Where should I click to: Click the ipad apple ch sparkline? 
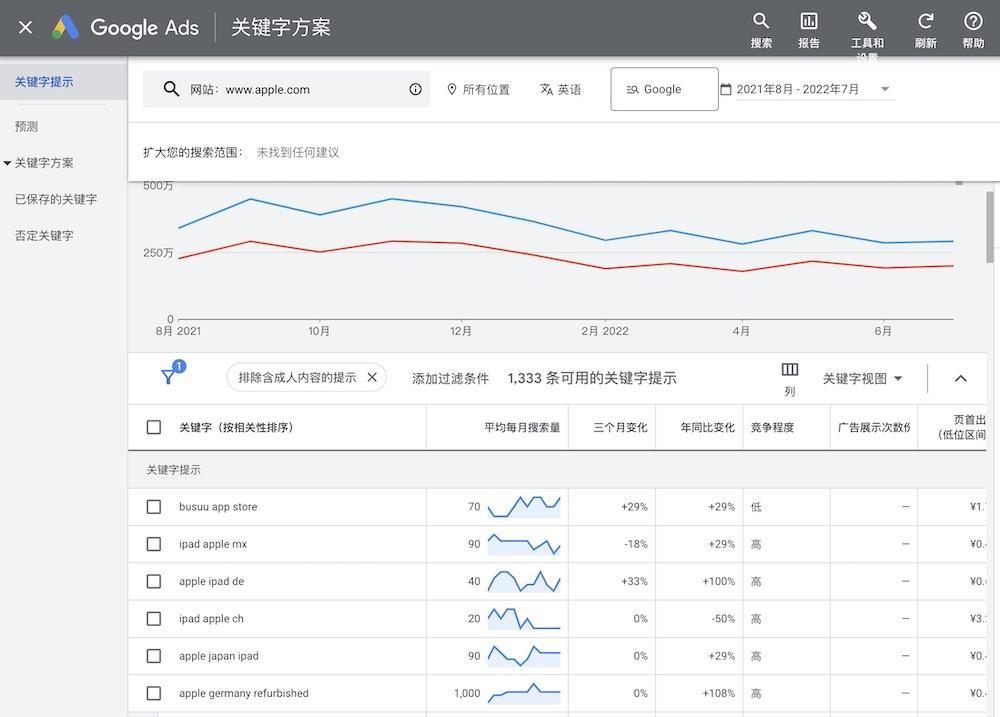pos(524,619)
